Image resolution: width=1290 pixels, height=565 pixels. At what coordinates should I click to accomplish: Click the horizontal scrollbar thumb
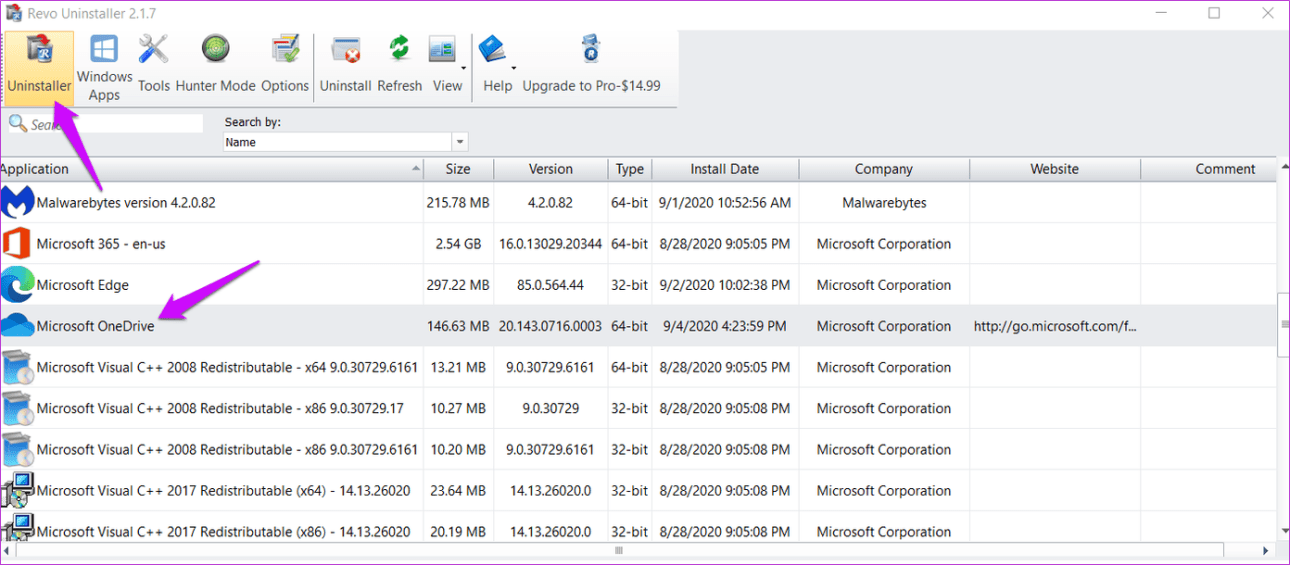pos(620,551)
